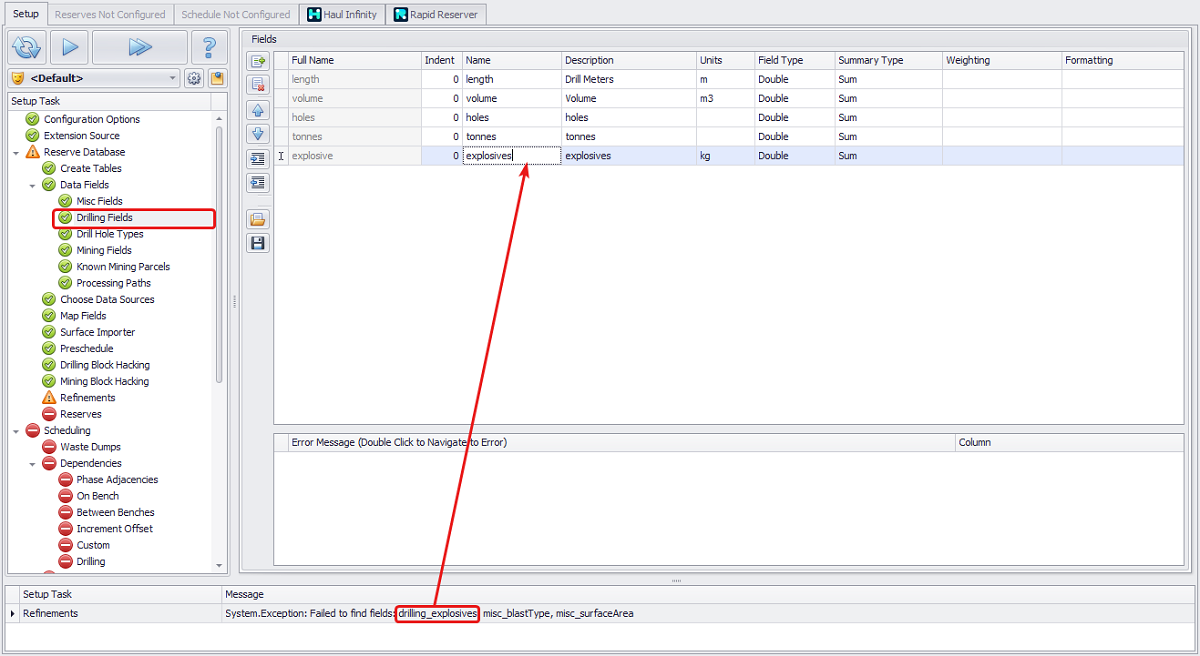Click the open folder icon in Fields toolbar
The image size is (1200, 656).
(258, 219)
